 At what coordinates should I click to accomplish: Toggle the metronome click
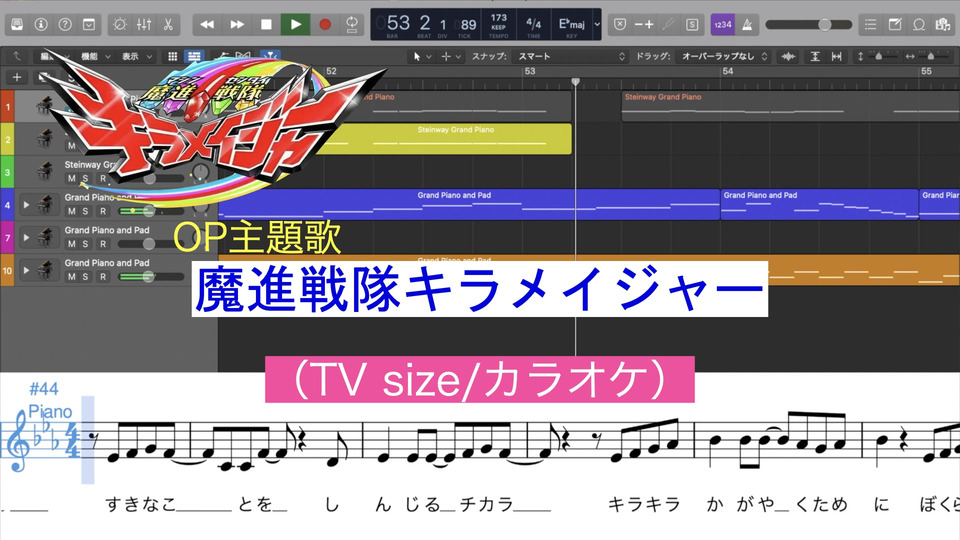coord(746,24)
